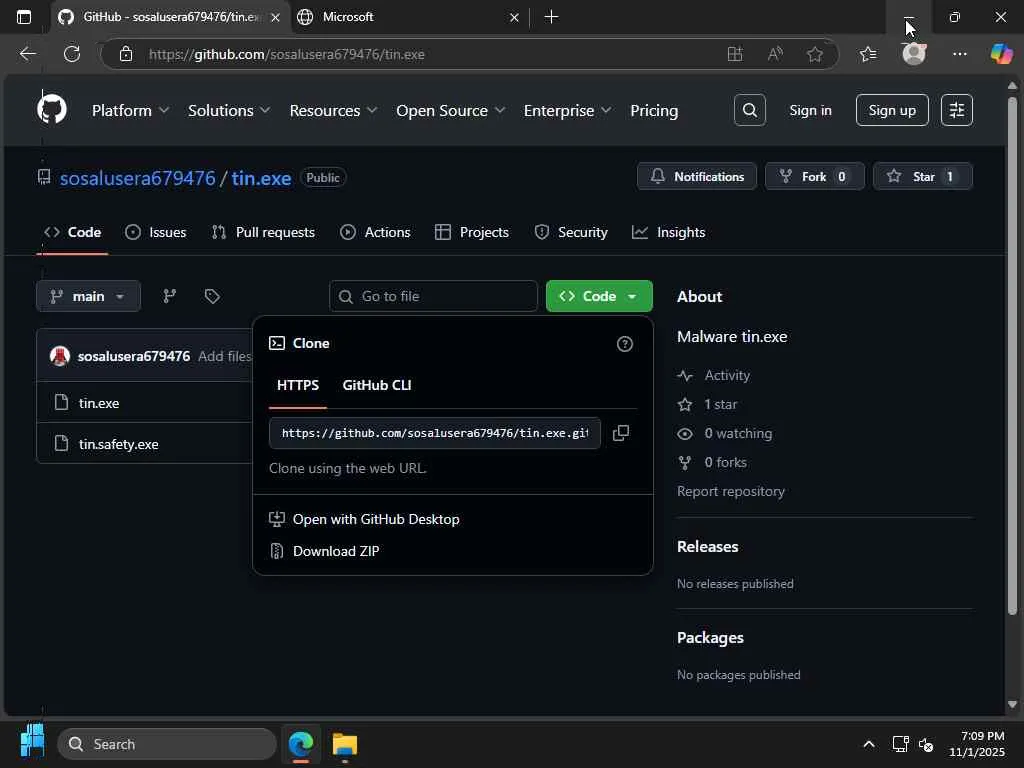
Task: Star the repository with Star button
Action: pos(922,176)
